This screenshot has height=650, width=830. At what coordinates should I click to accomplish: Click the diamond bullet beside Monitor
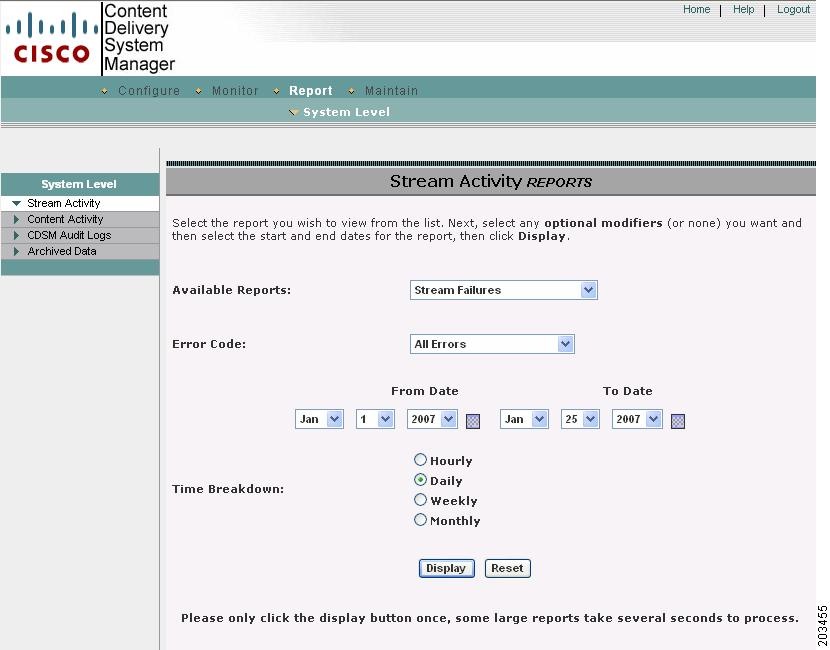point(199,91)
